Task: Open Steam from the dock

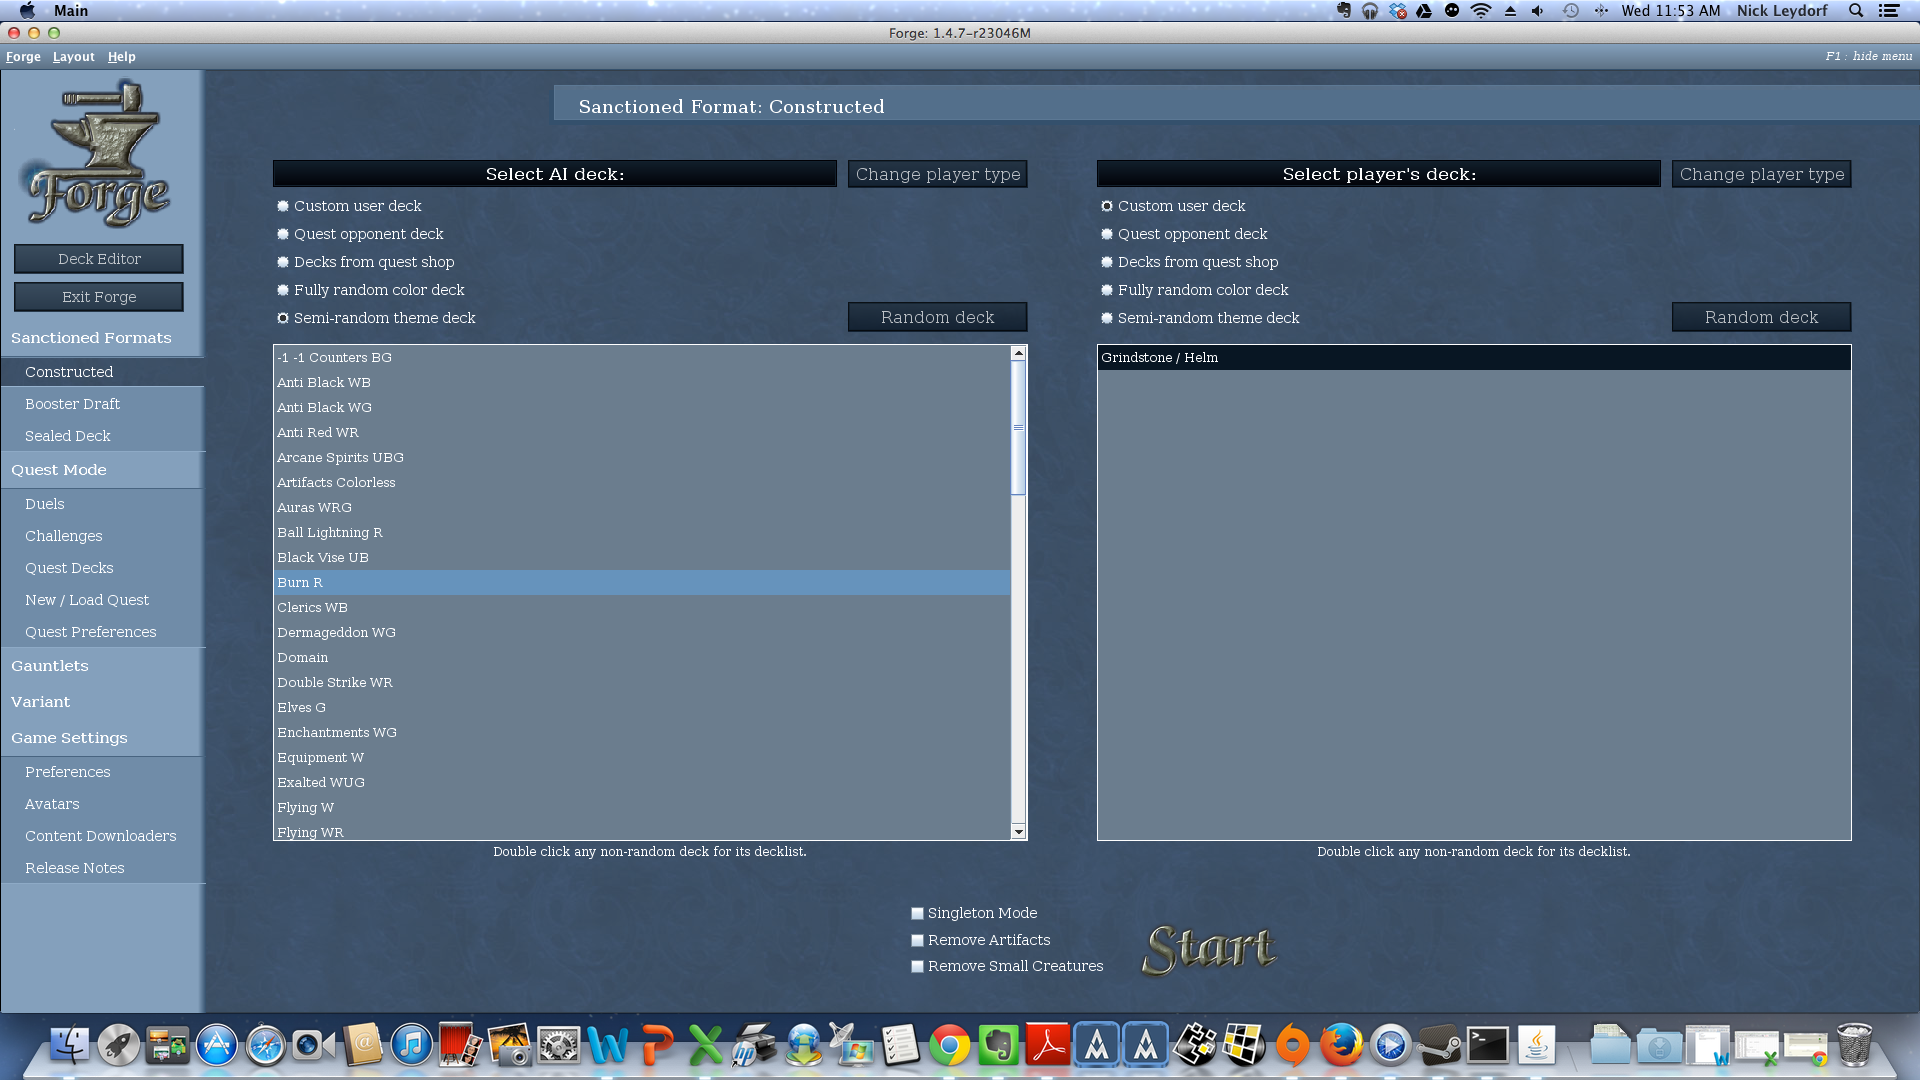Action: click(1440, 1045)
